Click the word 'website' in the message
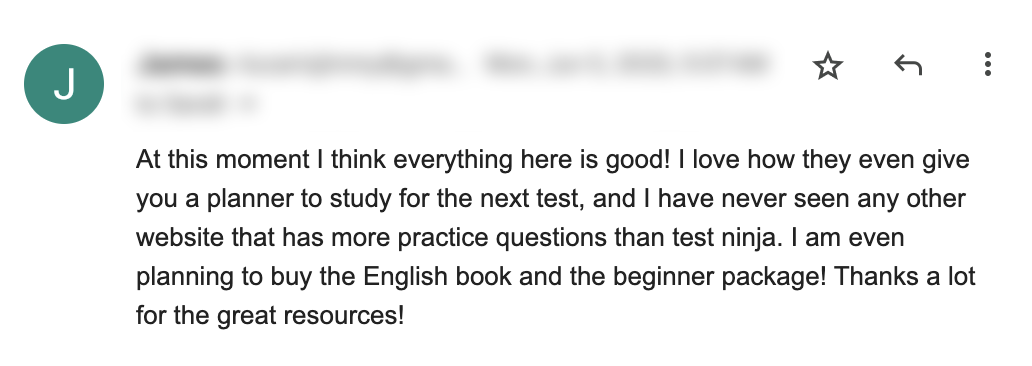Image resolution: width=1032 pixels, height=366 pixels. (180, 238)
